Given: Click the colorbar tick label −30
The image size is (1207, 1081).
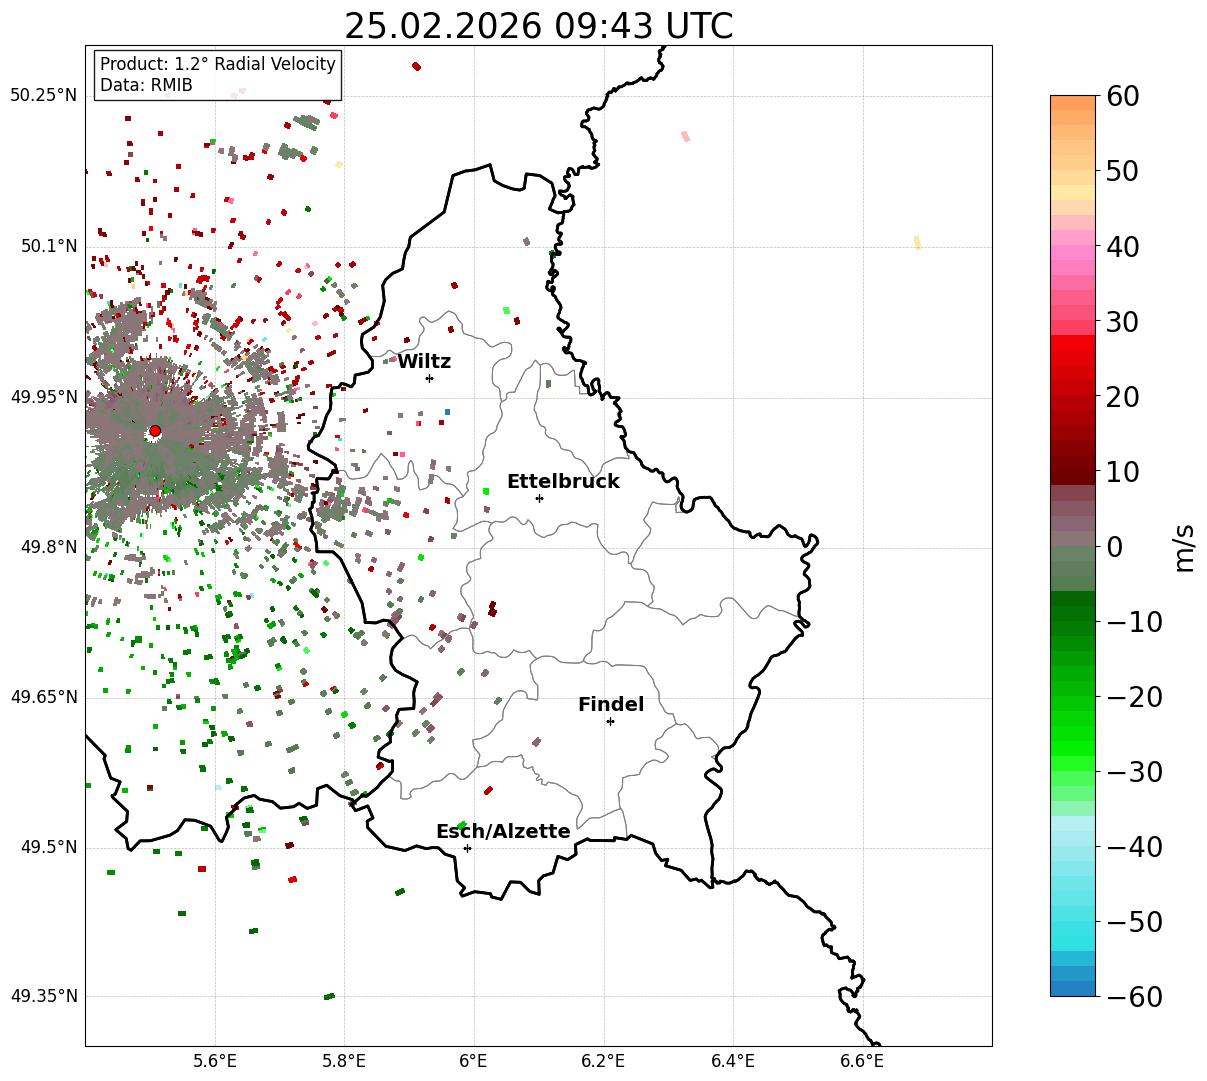Looking at the screenshot, I should (x=1134, y=771).
